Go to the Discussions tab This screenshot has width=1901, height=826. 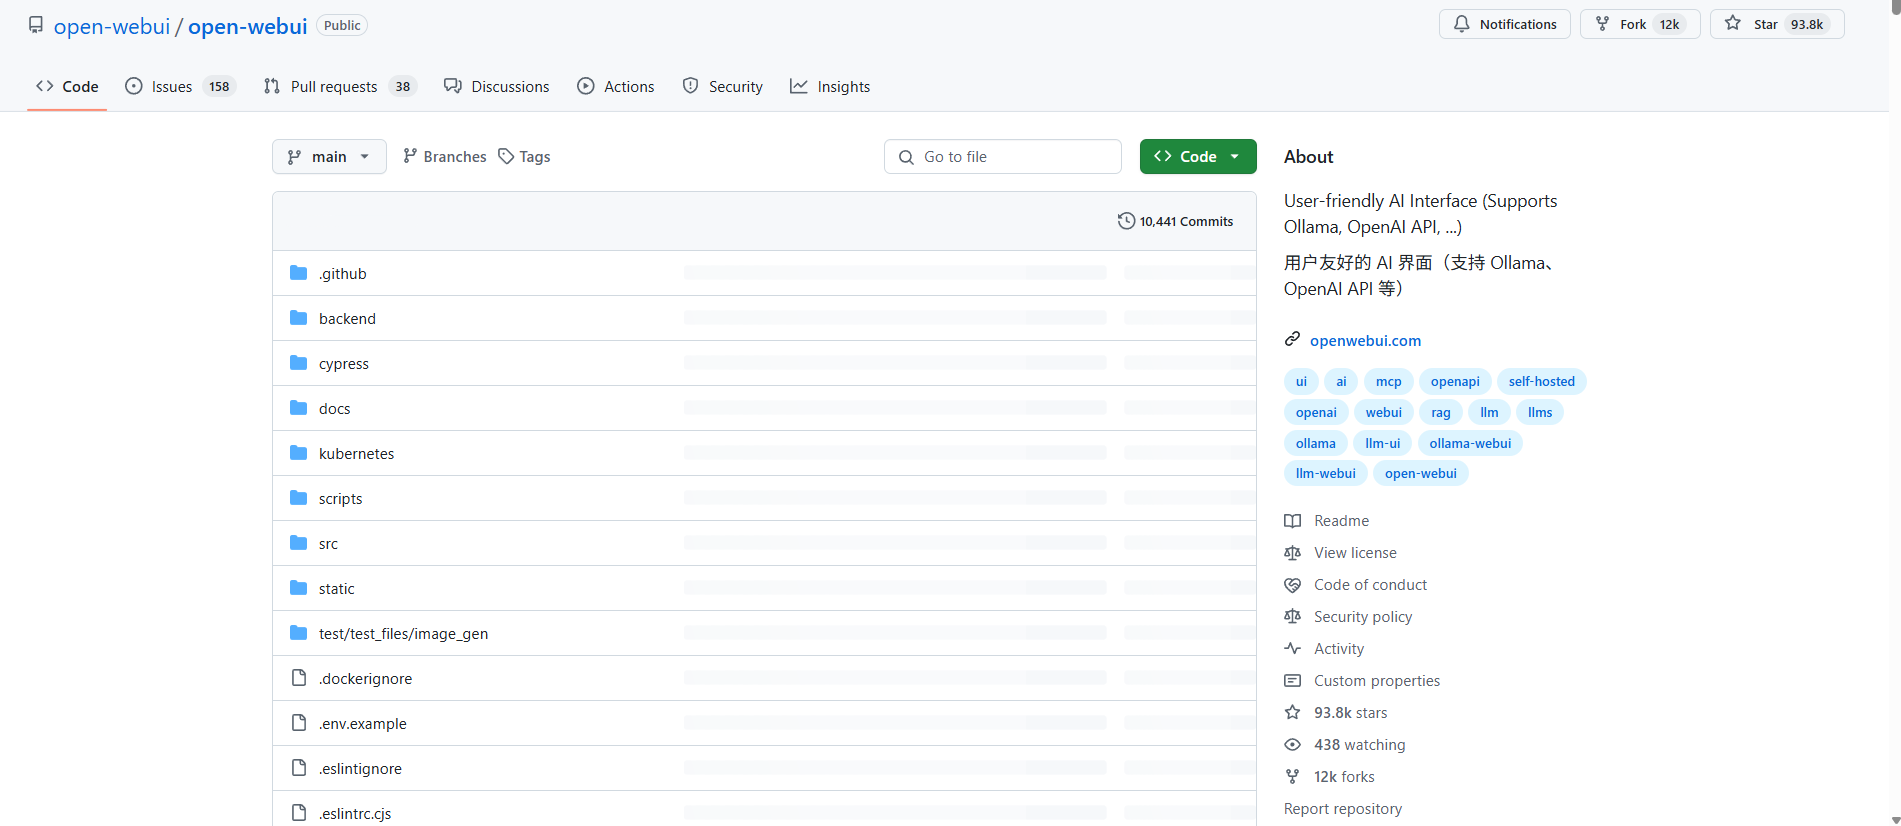pyautogui.click(x=497, y=87)
